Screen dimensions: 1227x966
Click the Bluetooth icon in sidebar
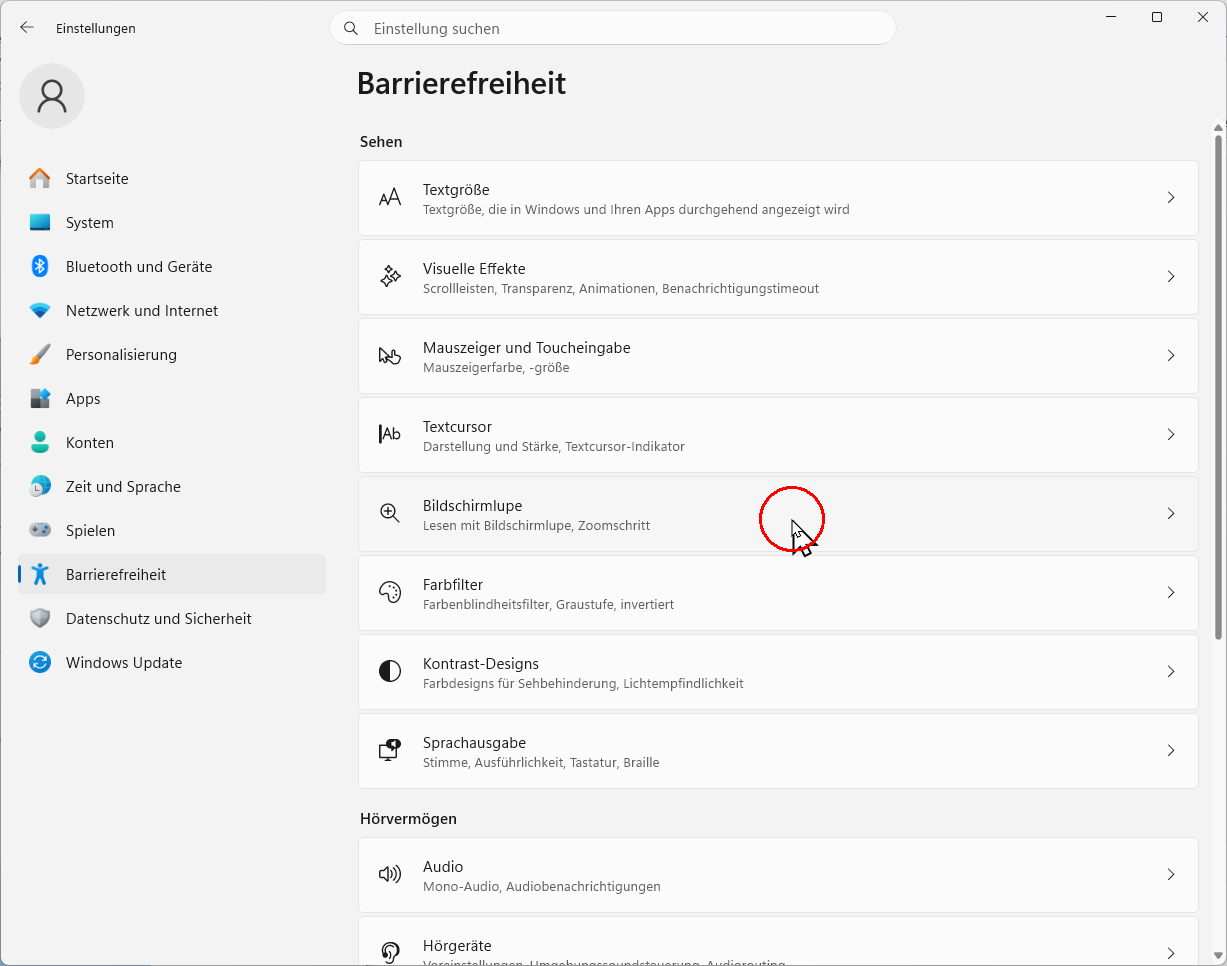pos(40,267)
